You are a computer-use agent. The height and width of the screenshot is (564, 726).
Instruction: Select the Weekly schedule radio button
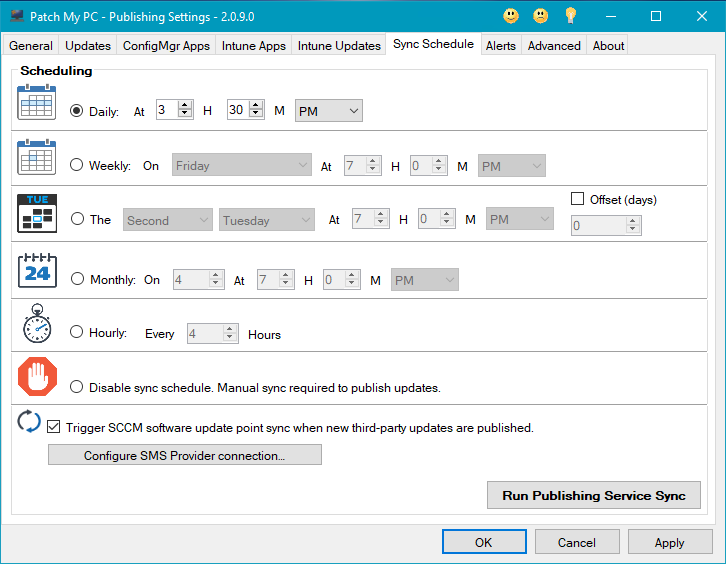[77, 166]
